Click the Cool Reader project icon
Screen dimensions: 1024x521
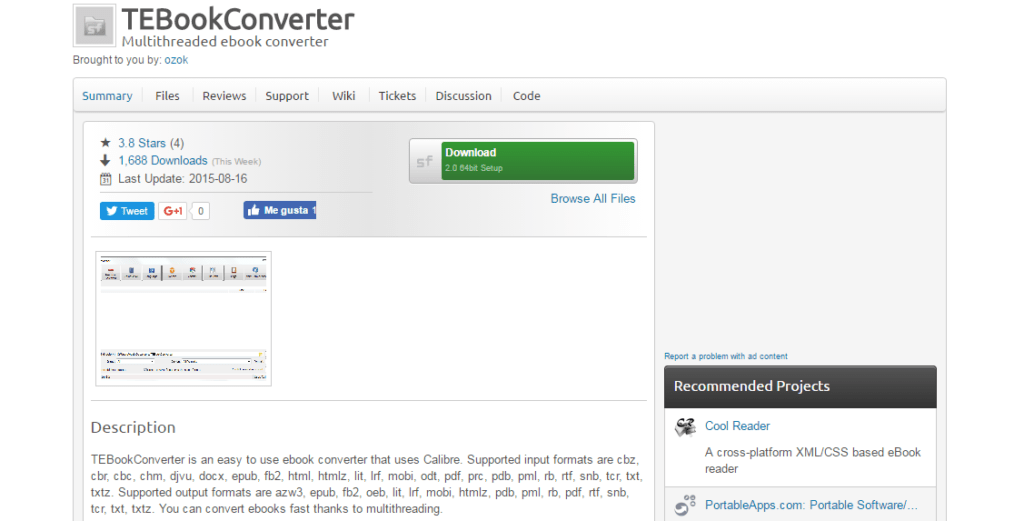(685, 427)
